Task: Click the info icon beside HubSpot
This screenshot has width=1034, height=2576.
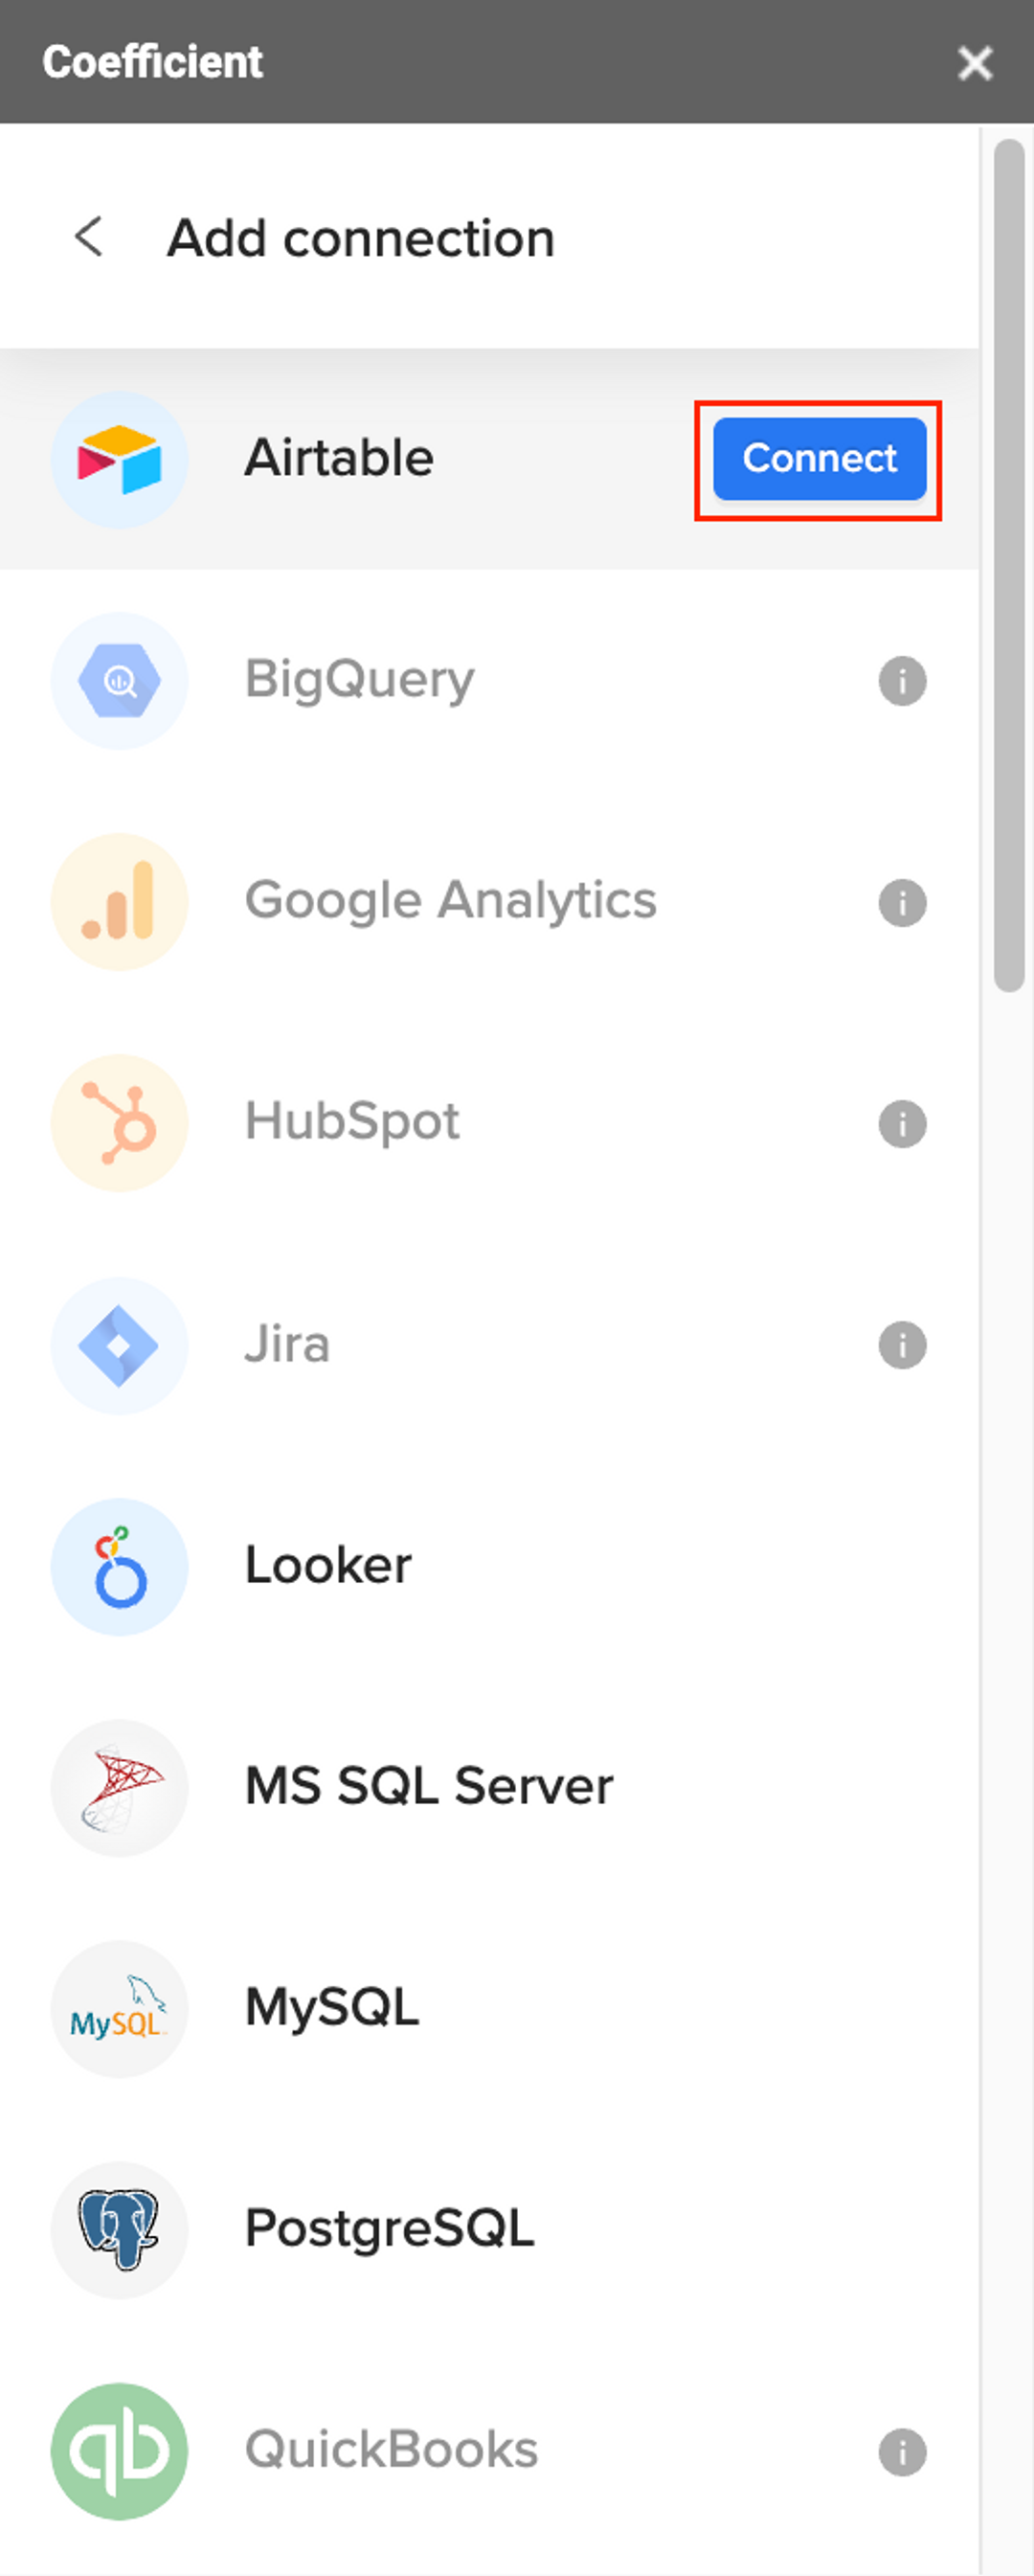Action: point(902,1123)
